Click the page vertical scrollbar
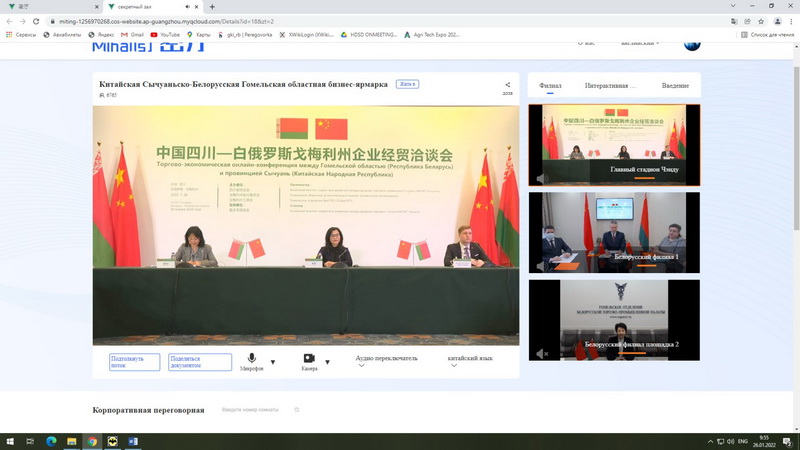 (x=796, y=148)
